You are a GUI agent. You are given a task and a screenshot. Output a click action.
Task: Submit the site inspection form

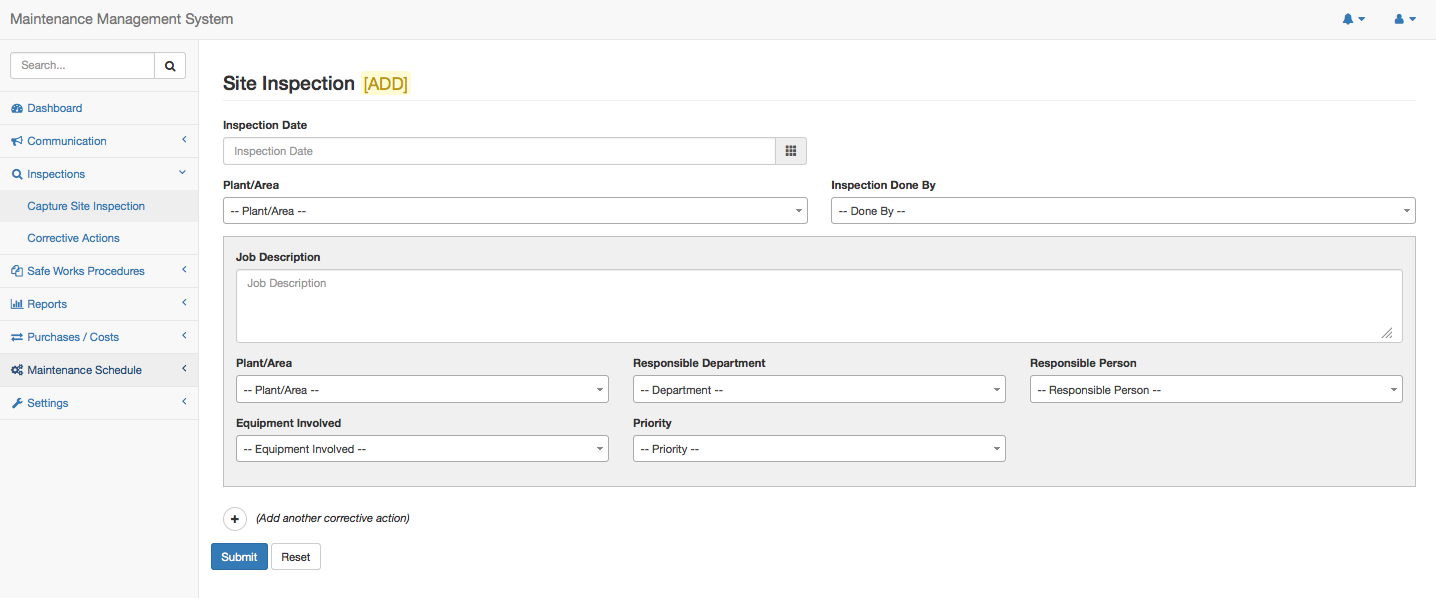pos(239,557)
